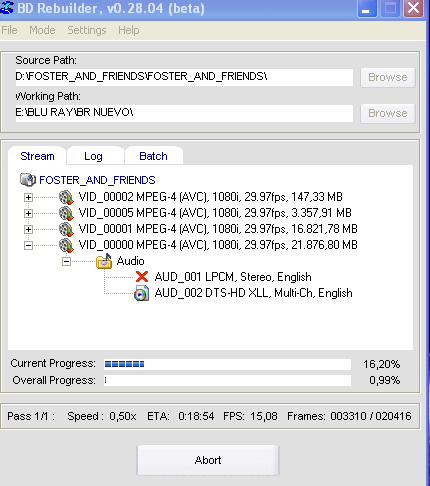
Task: Toggle the red X on AUD_001 LPCM
Action: 142,277
